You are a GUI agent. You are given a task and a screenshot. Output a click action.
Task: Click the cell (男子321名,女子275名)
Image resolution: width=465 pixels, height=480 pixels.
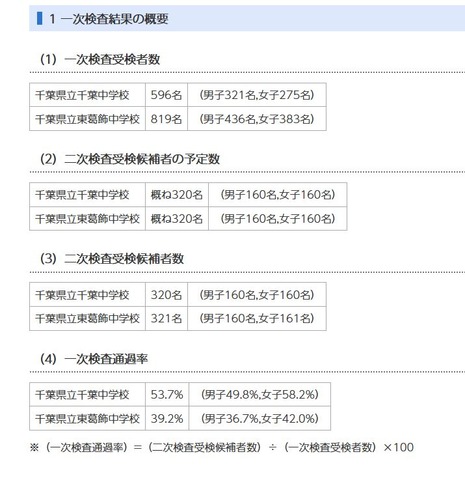point(257,95)
